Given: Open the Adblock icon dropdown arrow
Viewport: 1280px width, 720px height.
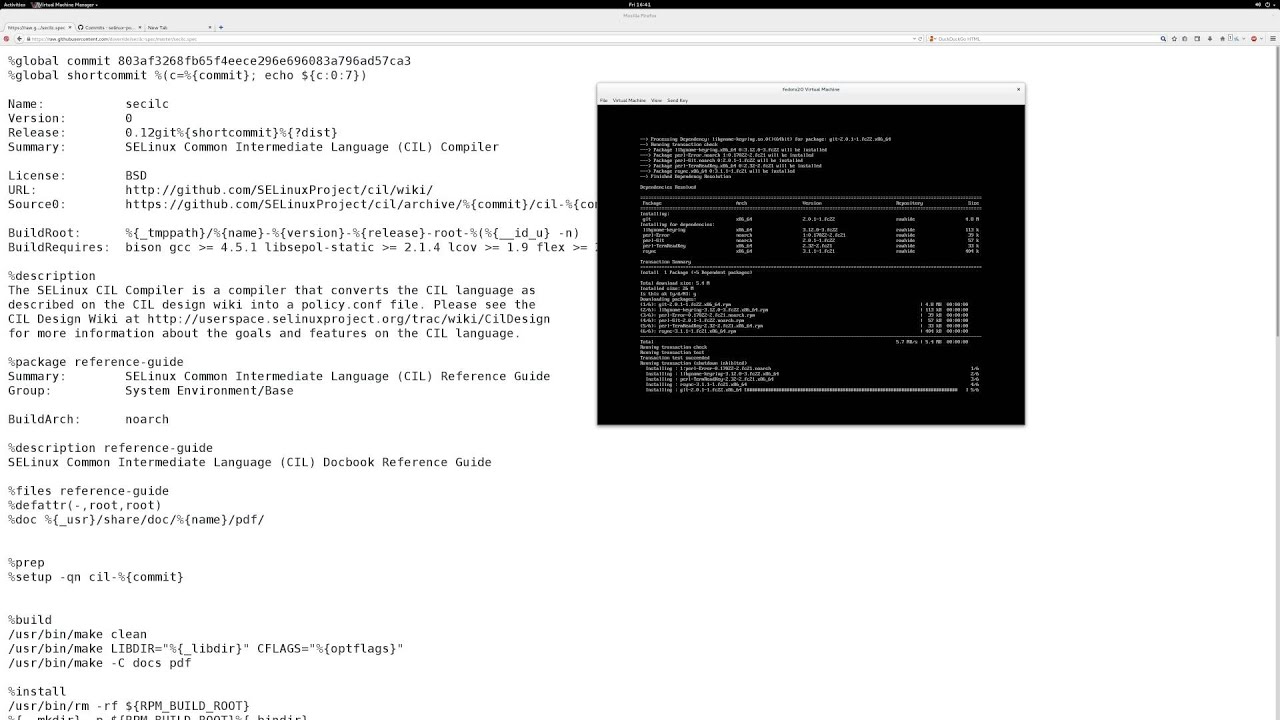Looking at the screenshot, I should [x=1261, y=39].
